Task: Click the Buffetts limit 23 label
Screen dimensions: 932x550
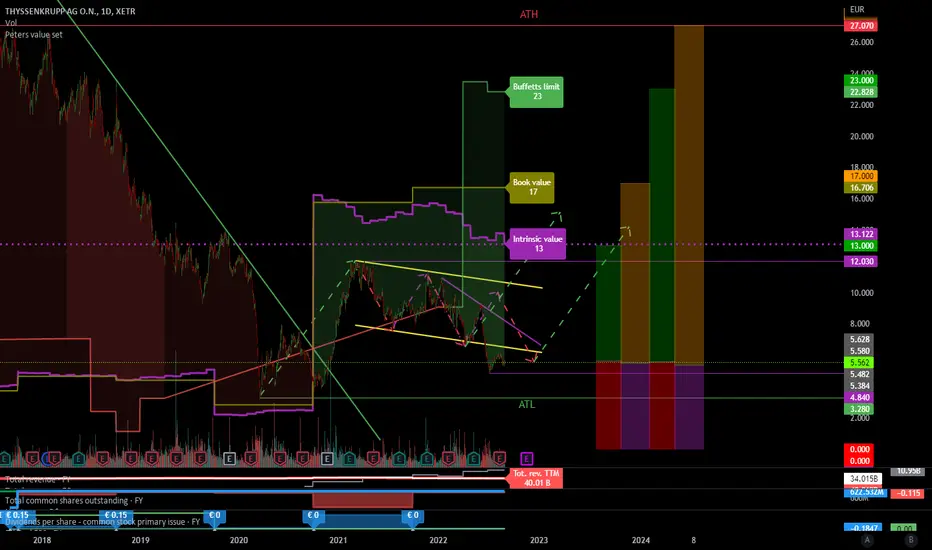Action: 536,92
